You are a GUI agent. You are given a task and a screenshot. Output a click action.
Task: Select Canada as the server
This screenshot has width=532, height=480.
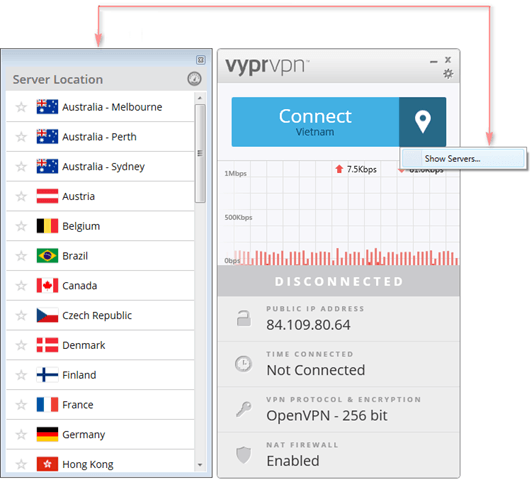click(100, 286)
